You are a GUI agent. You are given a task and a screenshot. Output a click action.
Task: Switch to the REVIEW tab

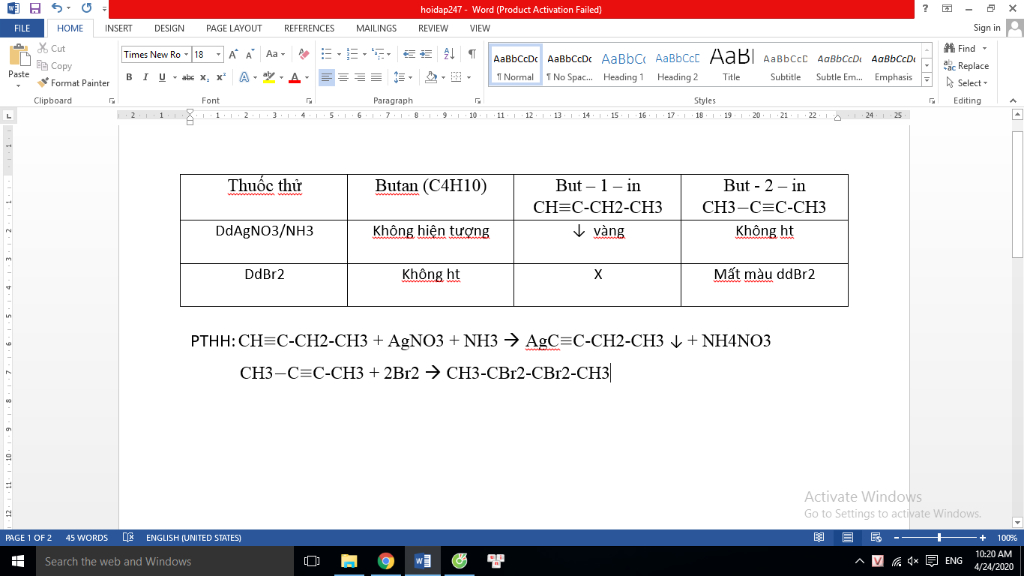coord(433,28)
